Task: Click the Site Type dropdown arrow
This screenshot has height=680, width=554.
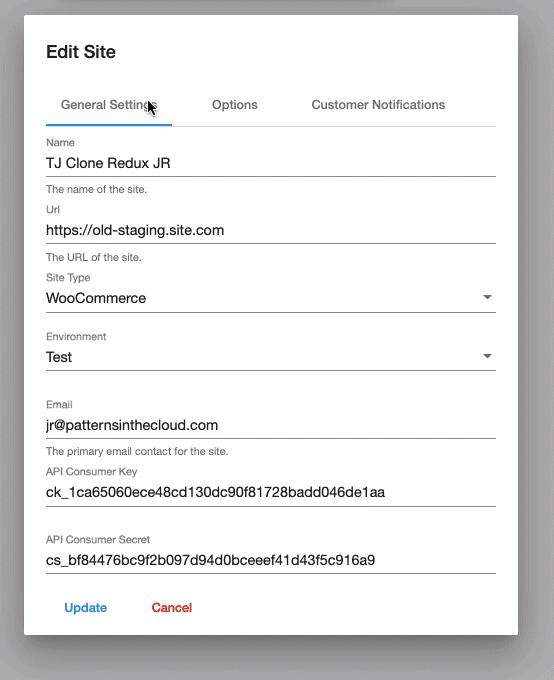Action: tap(487, 297)
